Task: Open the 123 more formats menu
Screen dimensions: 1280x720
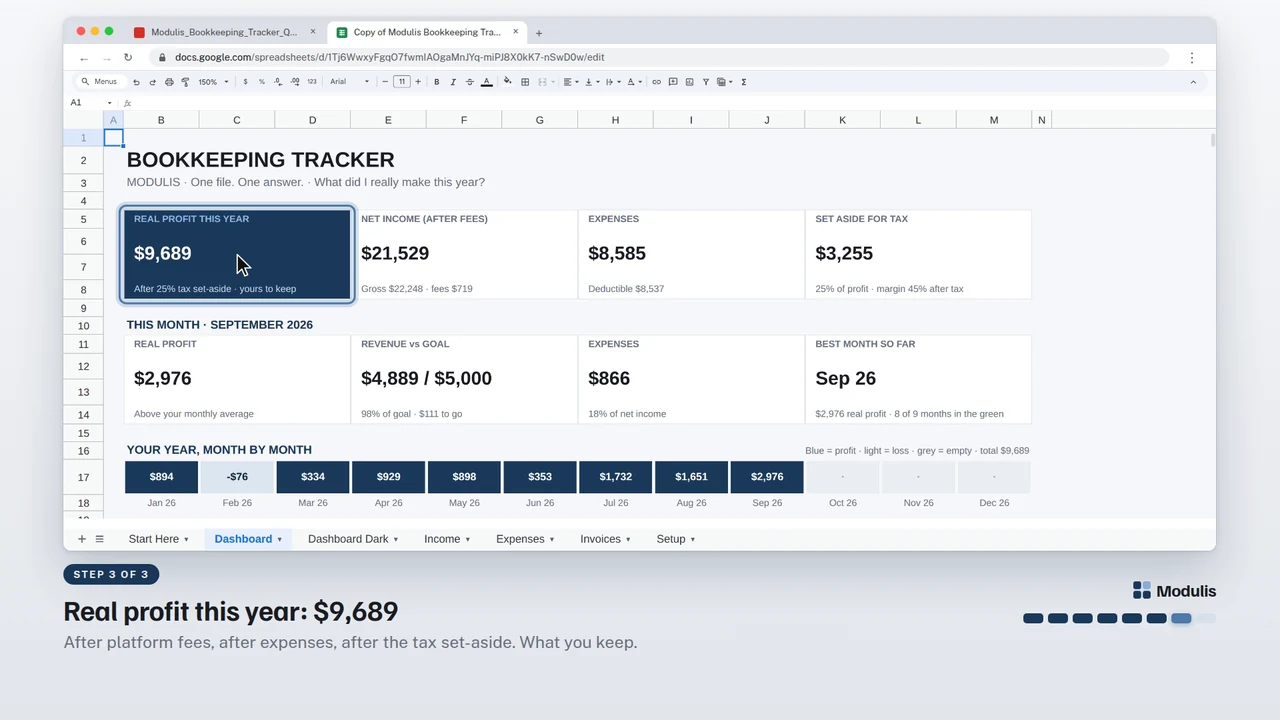Action: [x=312, y=82]
